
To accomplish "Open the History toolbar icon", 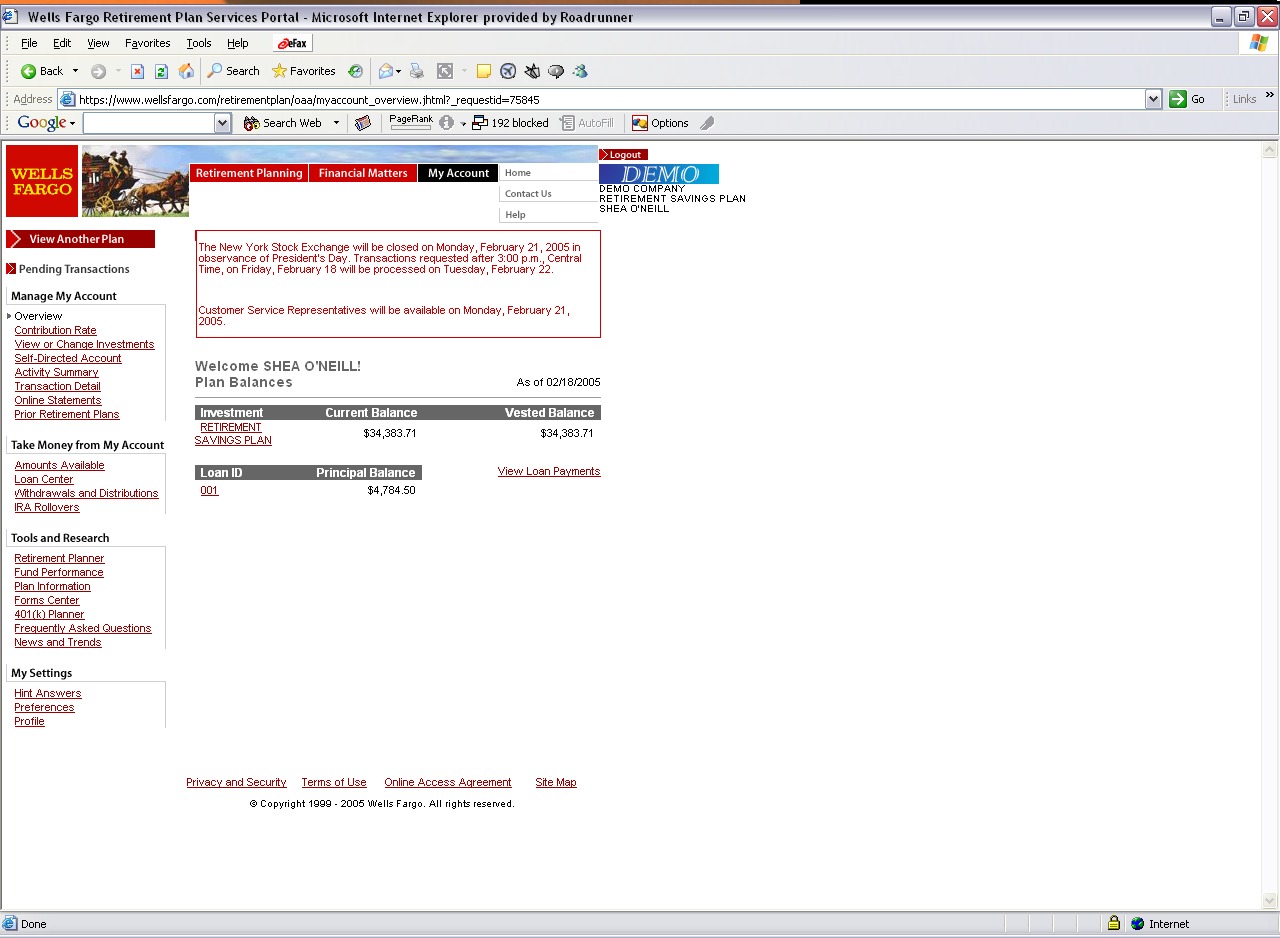I will tap(355, 71).
